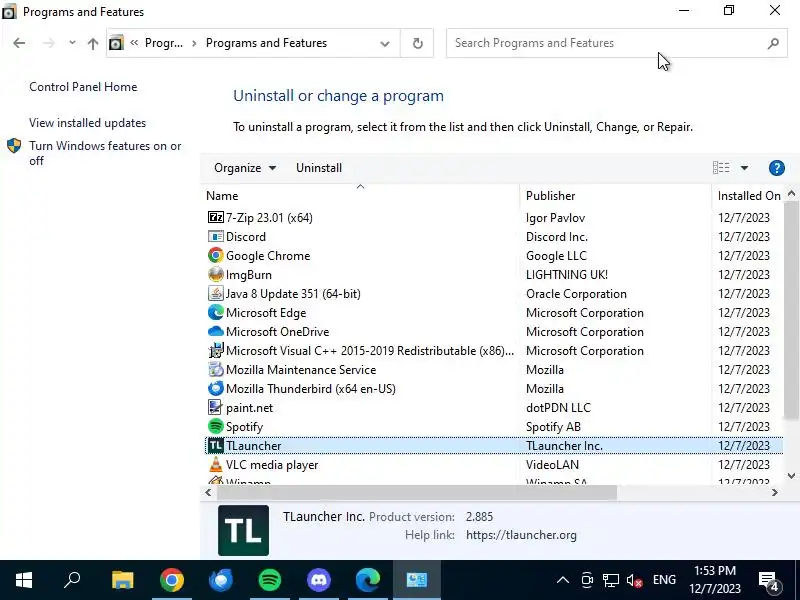Click the Visual C++ Redistributable icon
Screen dimensions: 800x600
pyautogui.click(x=215, y=351)
